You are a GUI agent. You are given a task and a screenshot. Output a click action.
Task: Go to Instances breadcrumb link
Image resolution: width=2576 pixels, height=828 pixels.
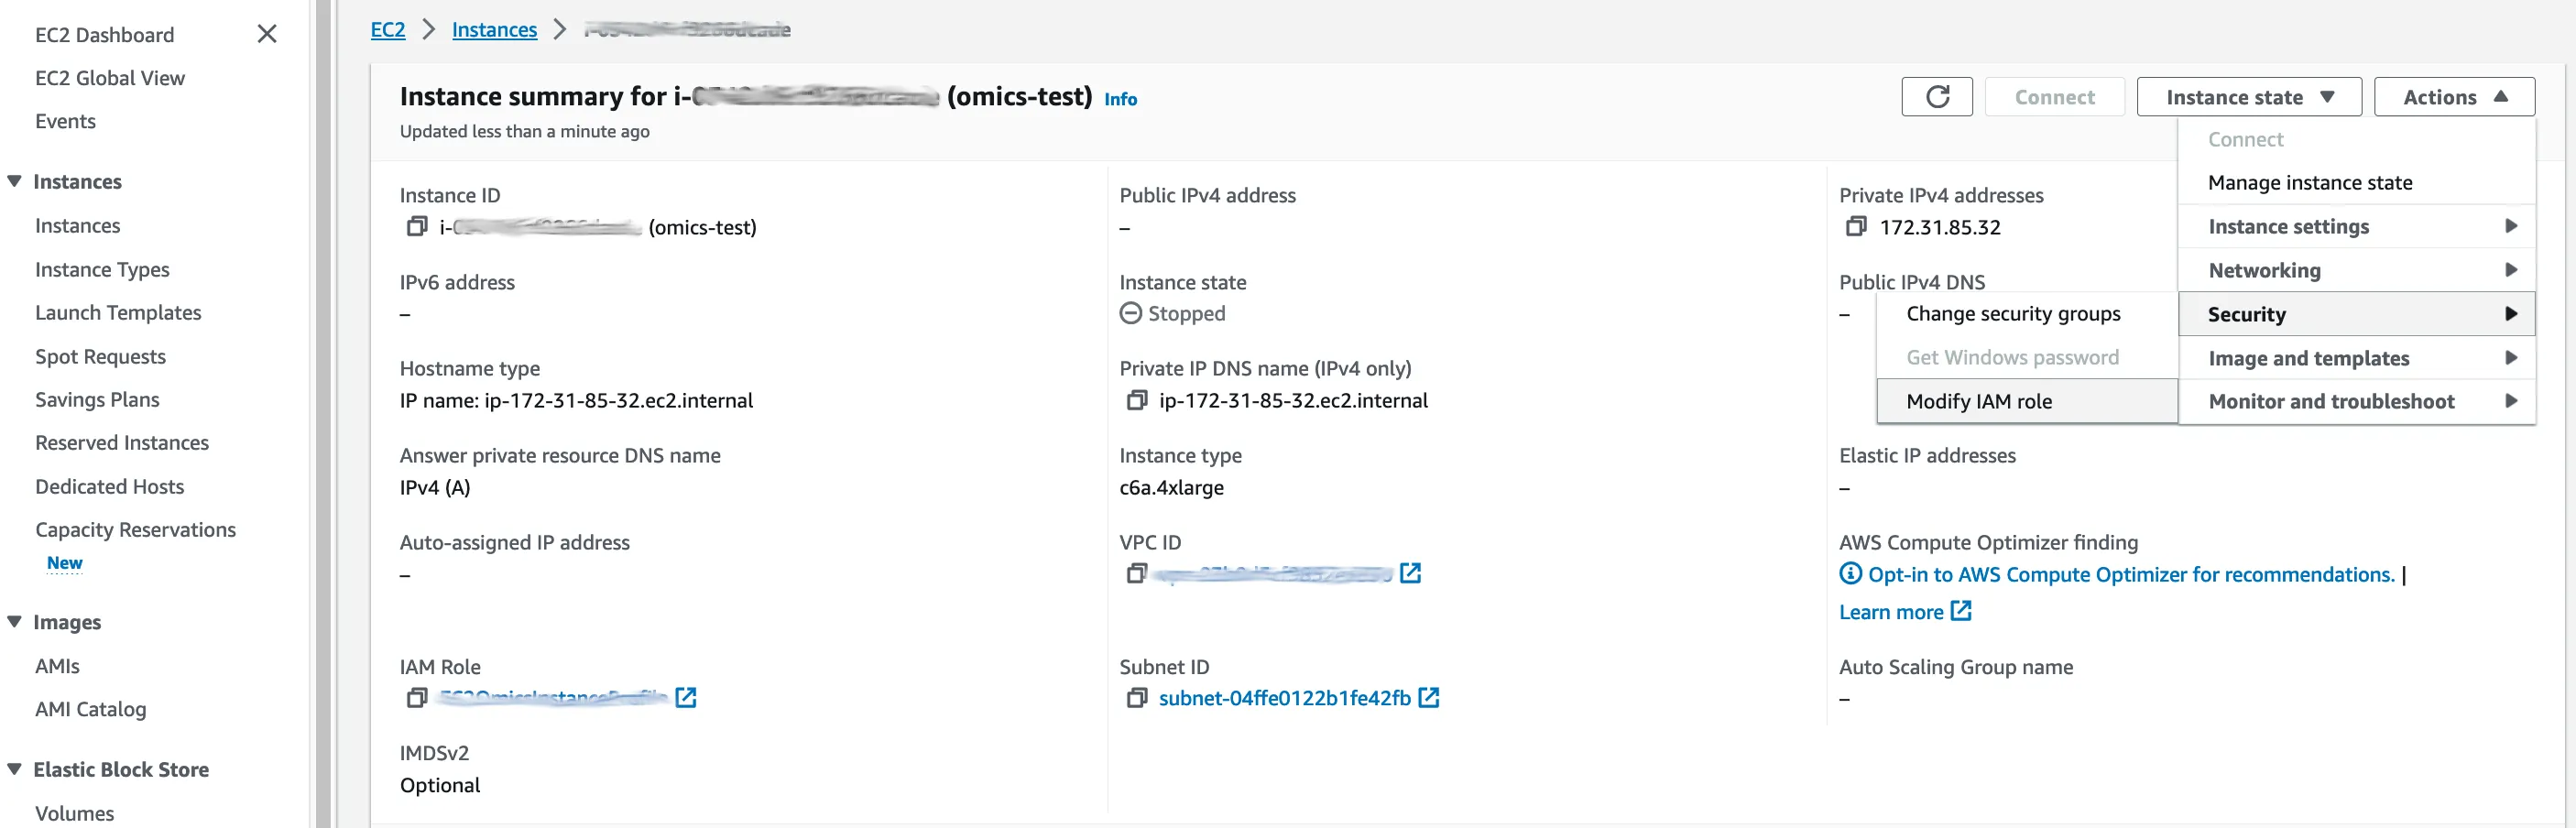[x=494, y=29]
